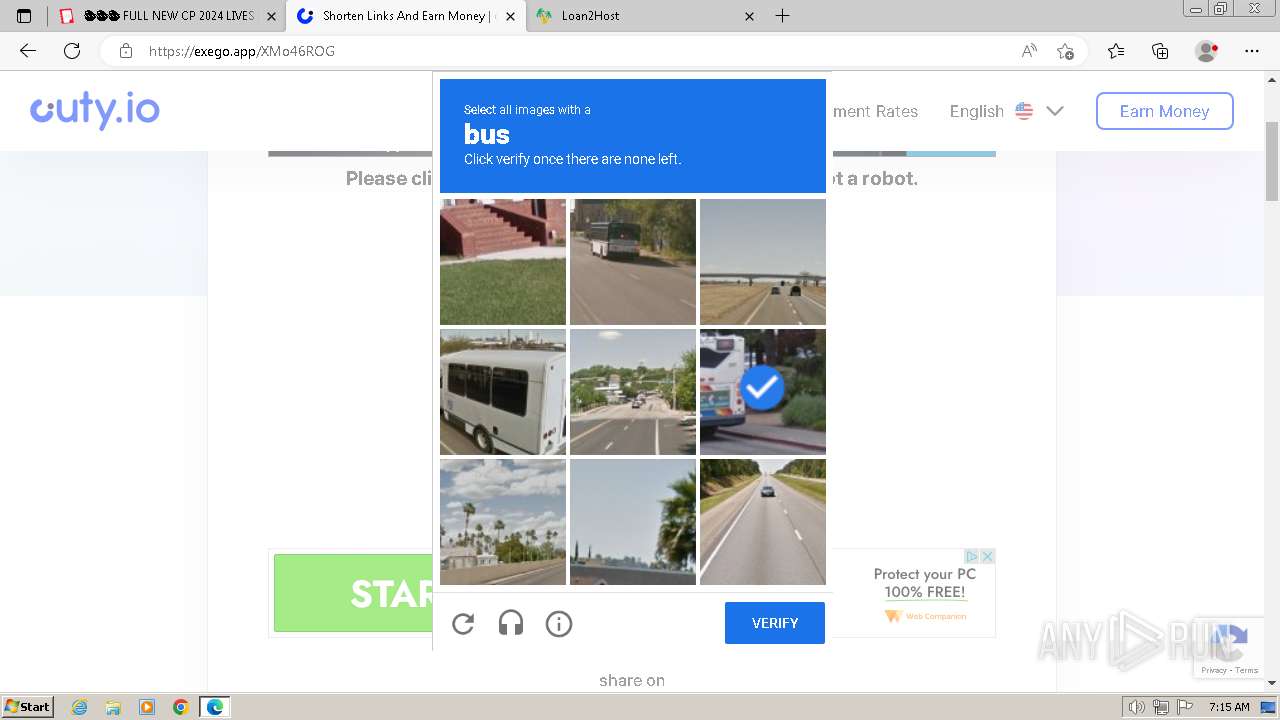Open the Windows Start menu
Screen dimensions: 1280x720
pos(28,707)
